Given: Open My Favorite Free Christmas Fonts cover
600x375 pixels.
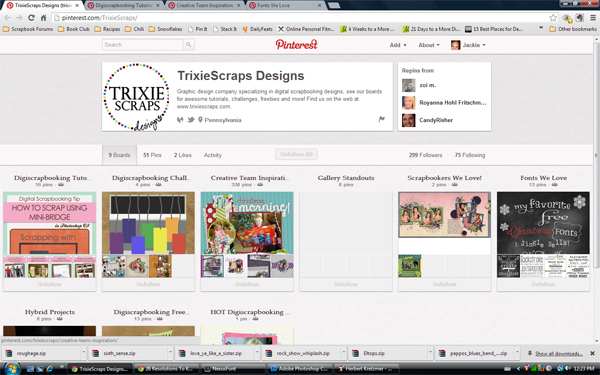Looking at the screenshot, I should [543, 223].
